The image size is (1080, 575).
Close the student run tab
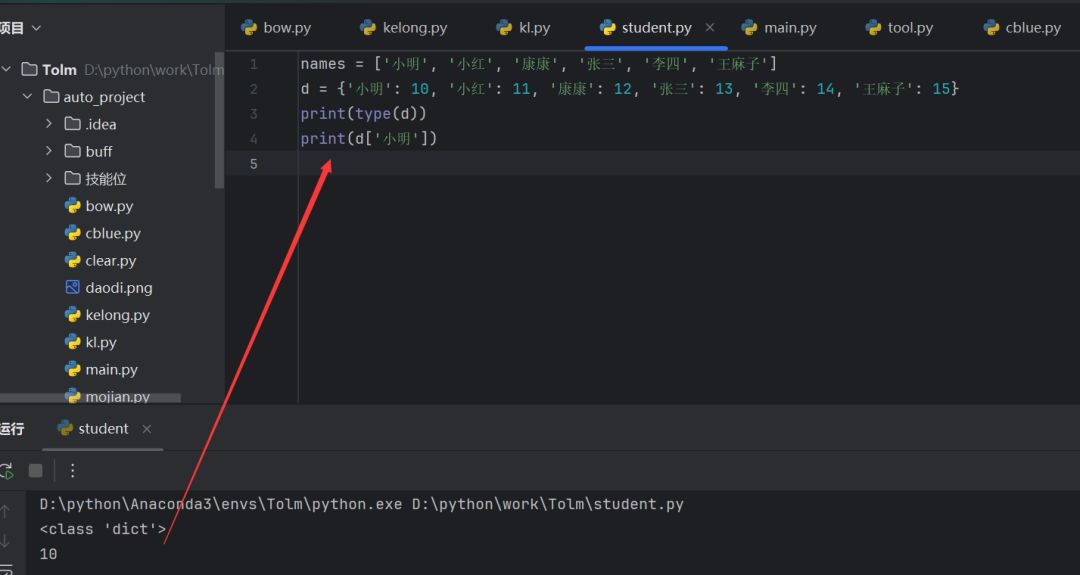147,429
